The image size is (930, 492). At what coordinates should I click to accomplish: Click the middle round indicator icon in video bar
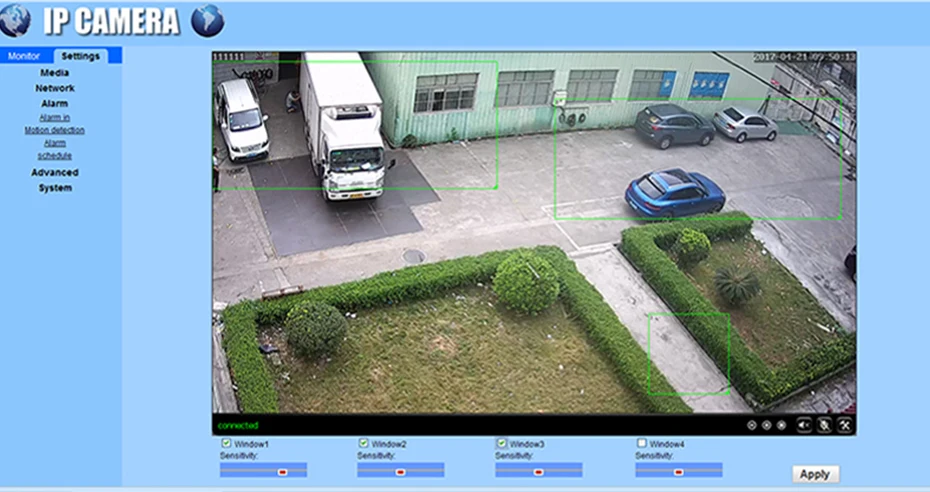[766, 425]
